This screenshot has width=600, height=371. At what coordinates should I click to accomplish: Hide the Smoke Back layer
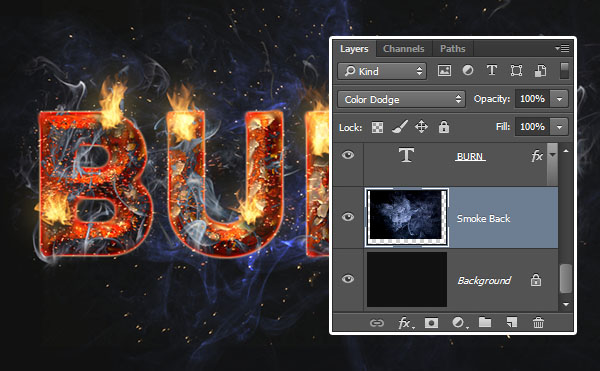348,217
